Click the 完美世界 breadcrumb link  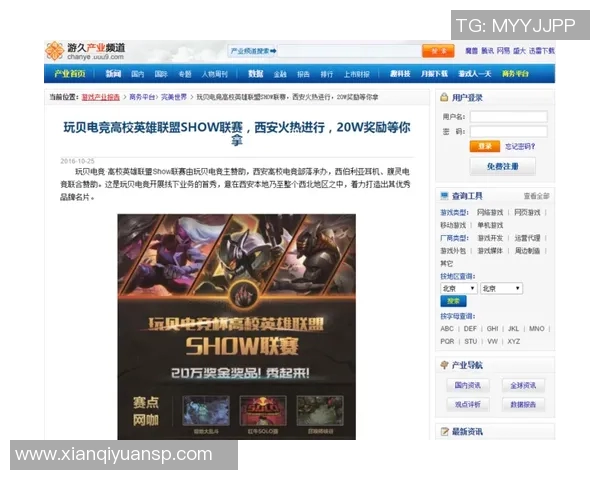174,97
